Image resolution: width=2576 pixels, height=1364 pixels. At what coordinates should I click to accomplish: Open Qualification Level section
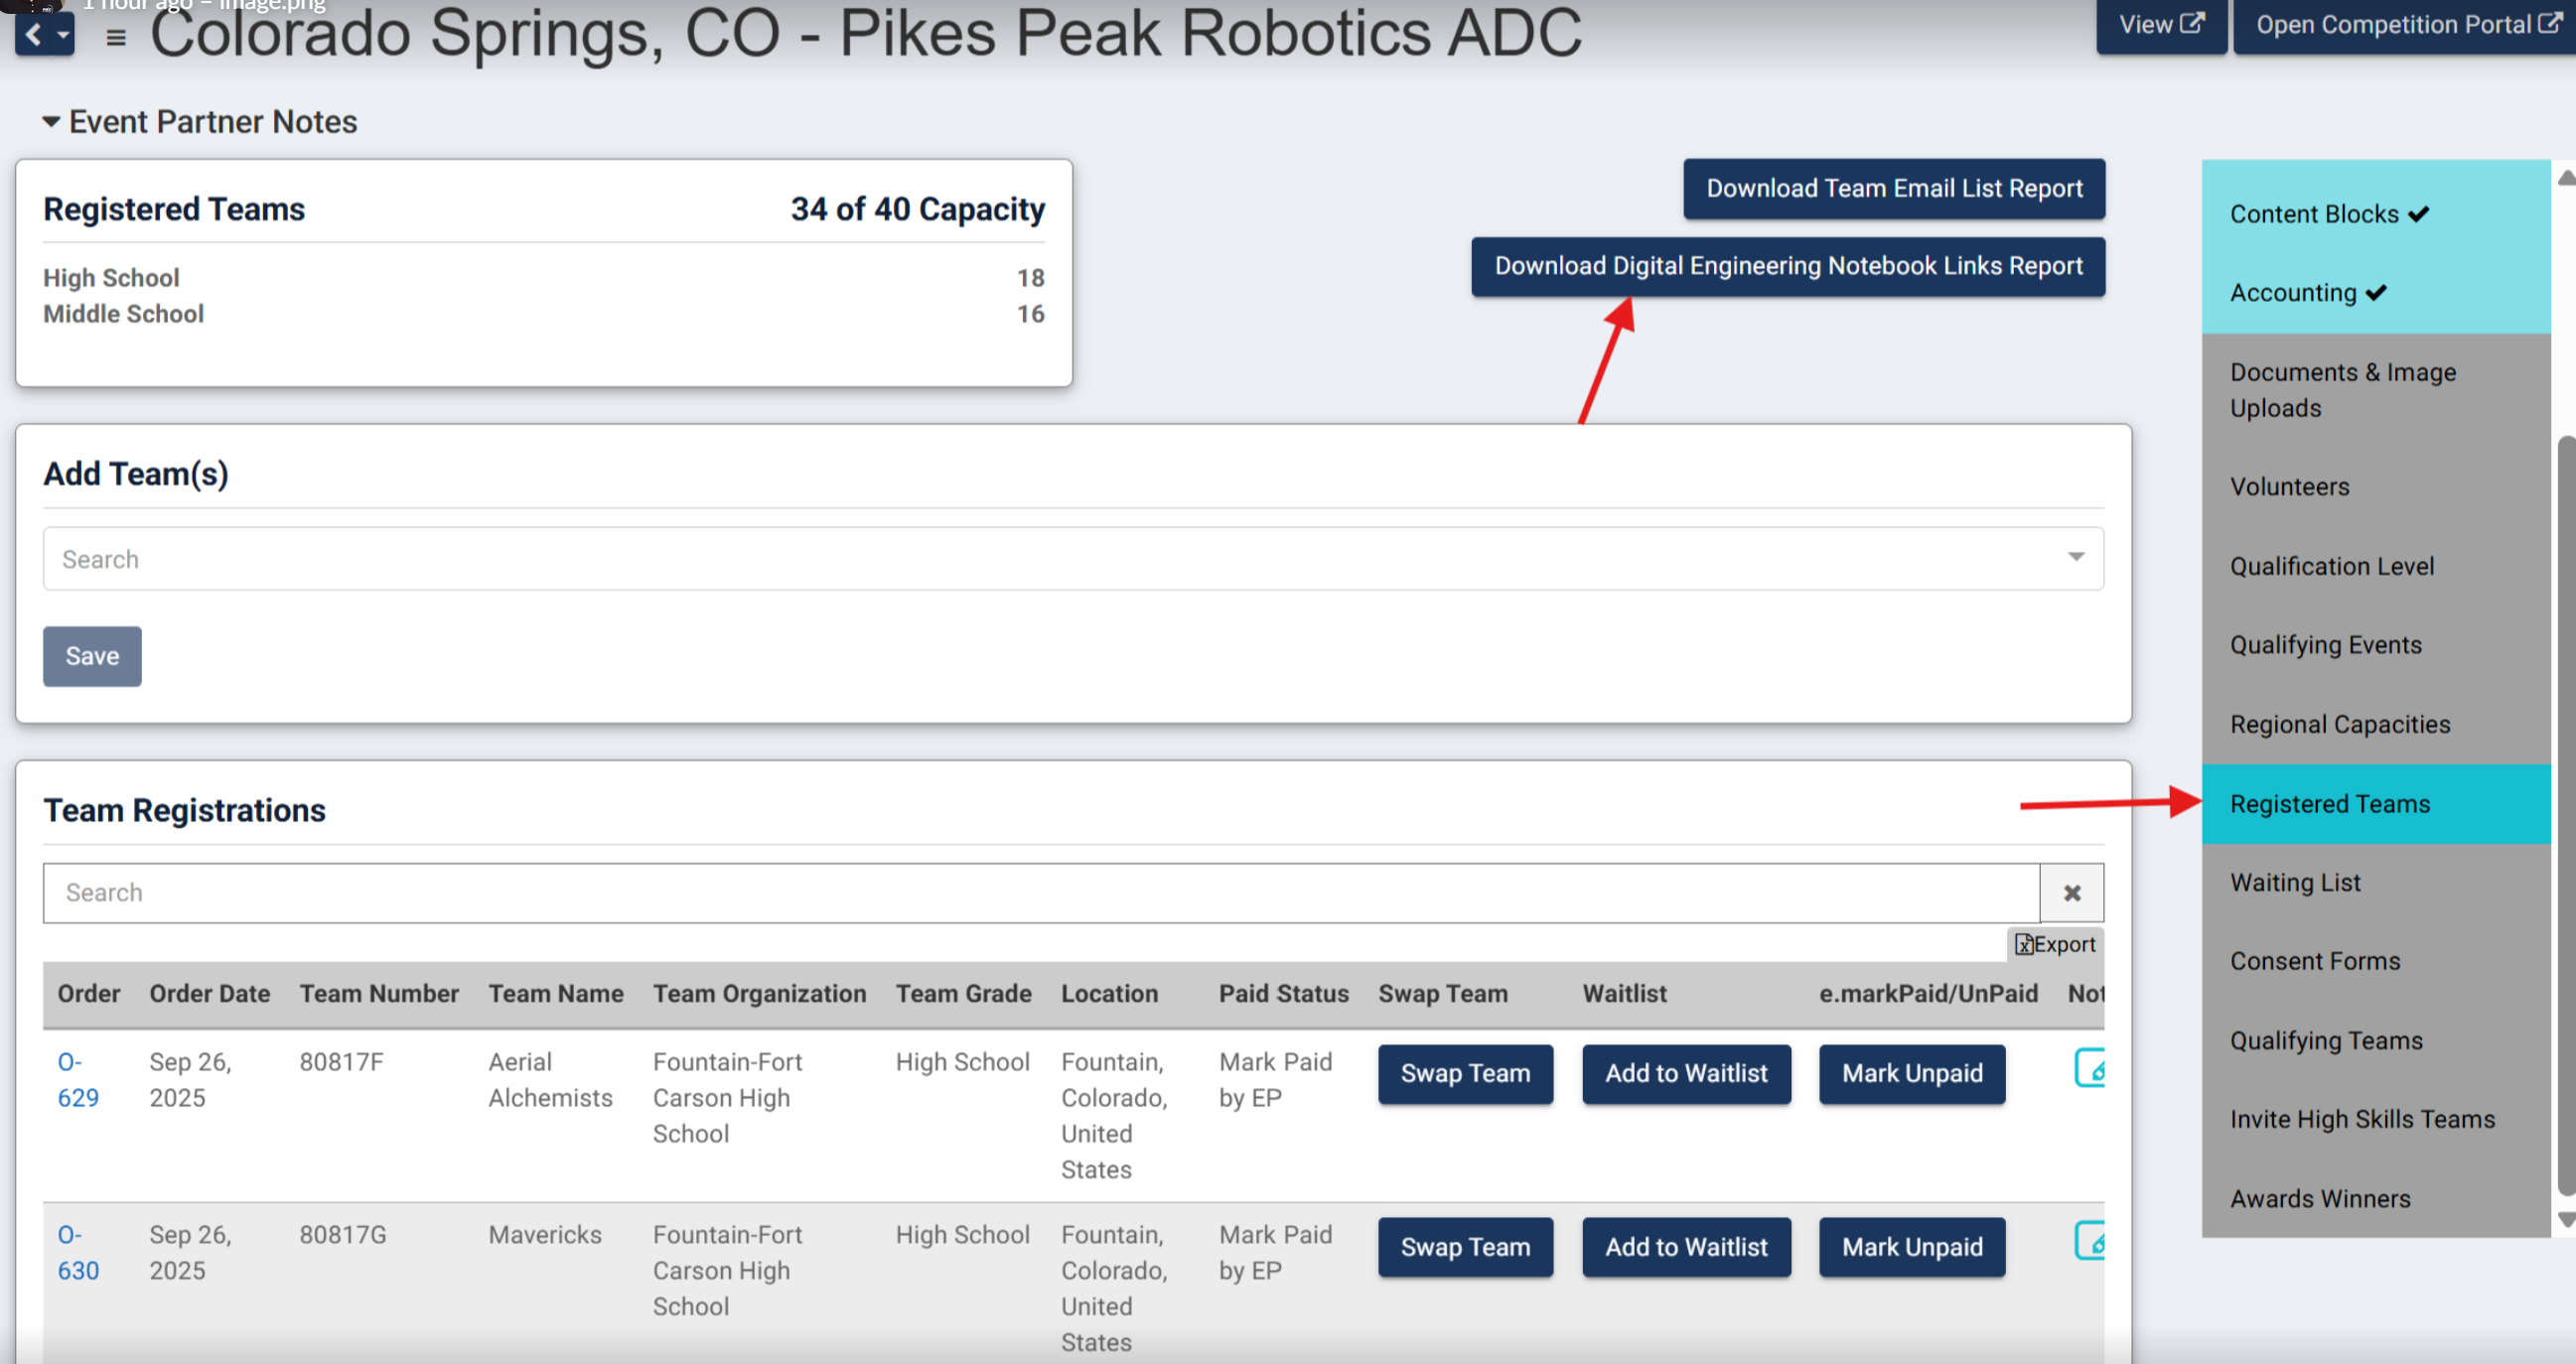[2376, 566]
